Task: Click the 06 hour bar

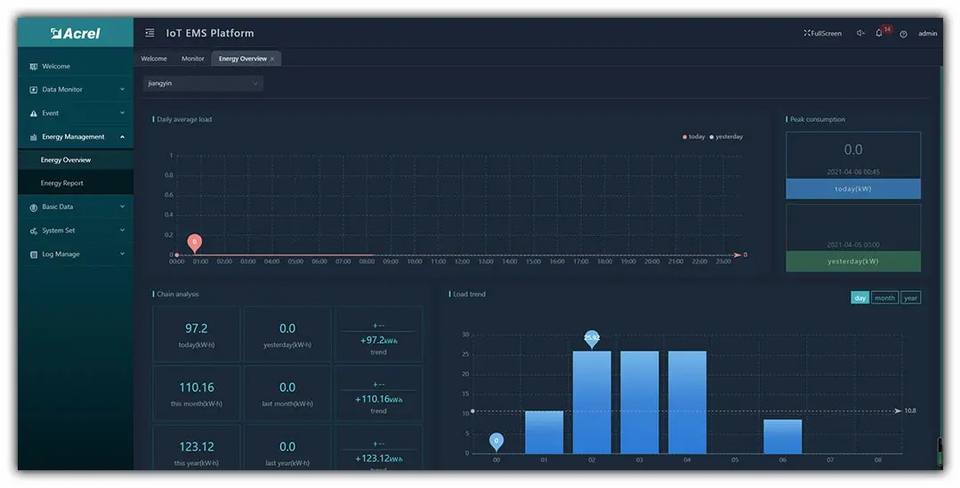Action: click(782, 437)
